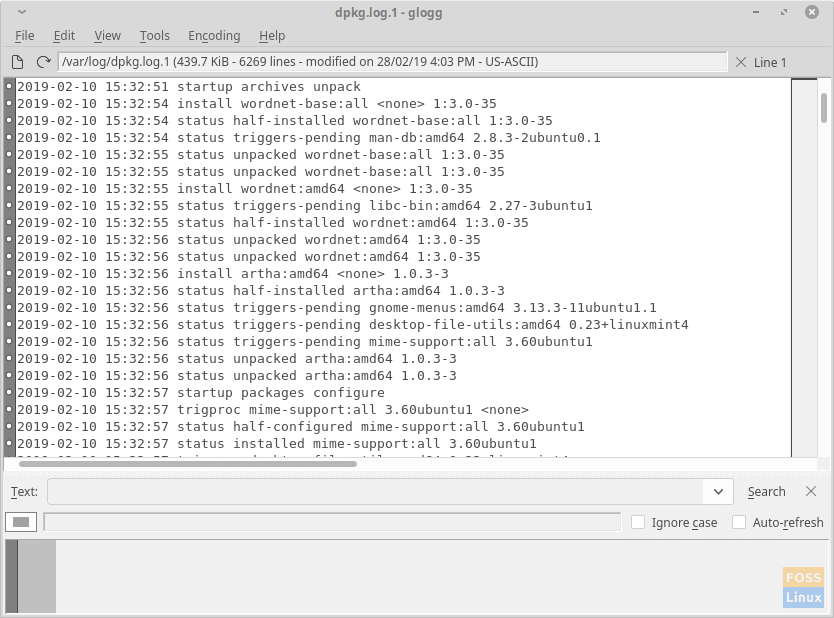The height and width of the screenshot is (618, 834).
Task: Mark the 'half-configured mime-support:all' line bullet
Action: pyautogui.click(x=9, y=427)
